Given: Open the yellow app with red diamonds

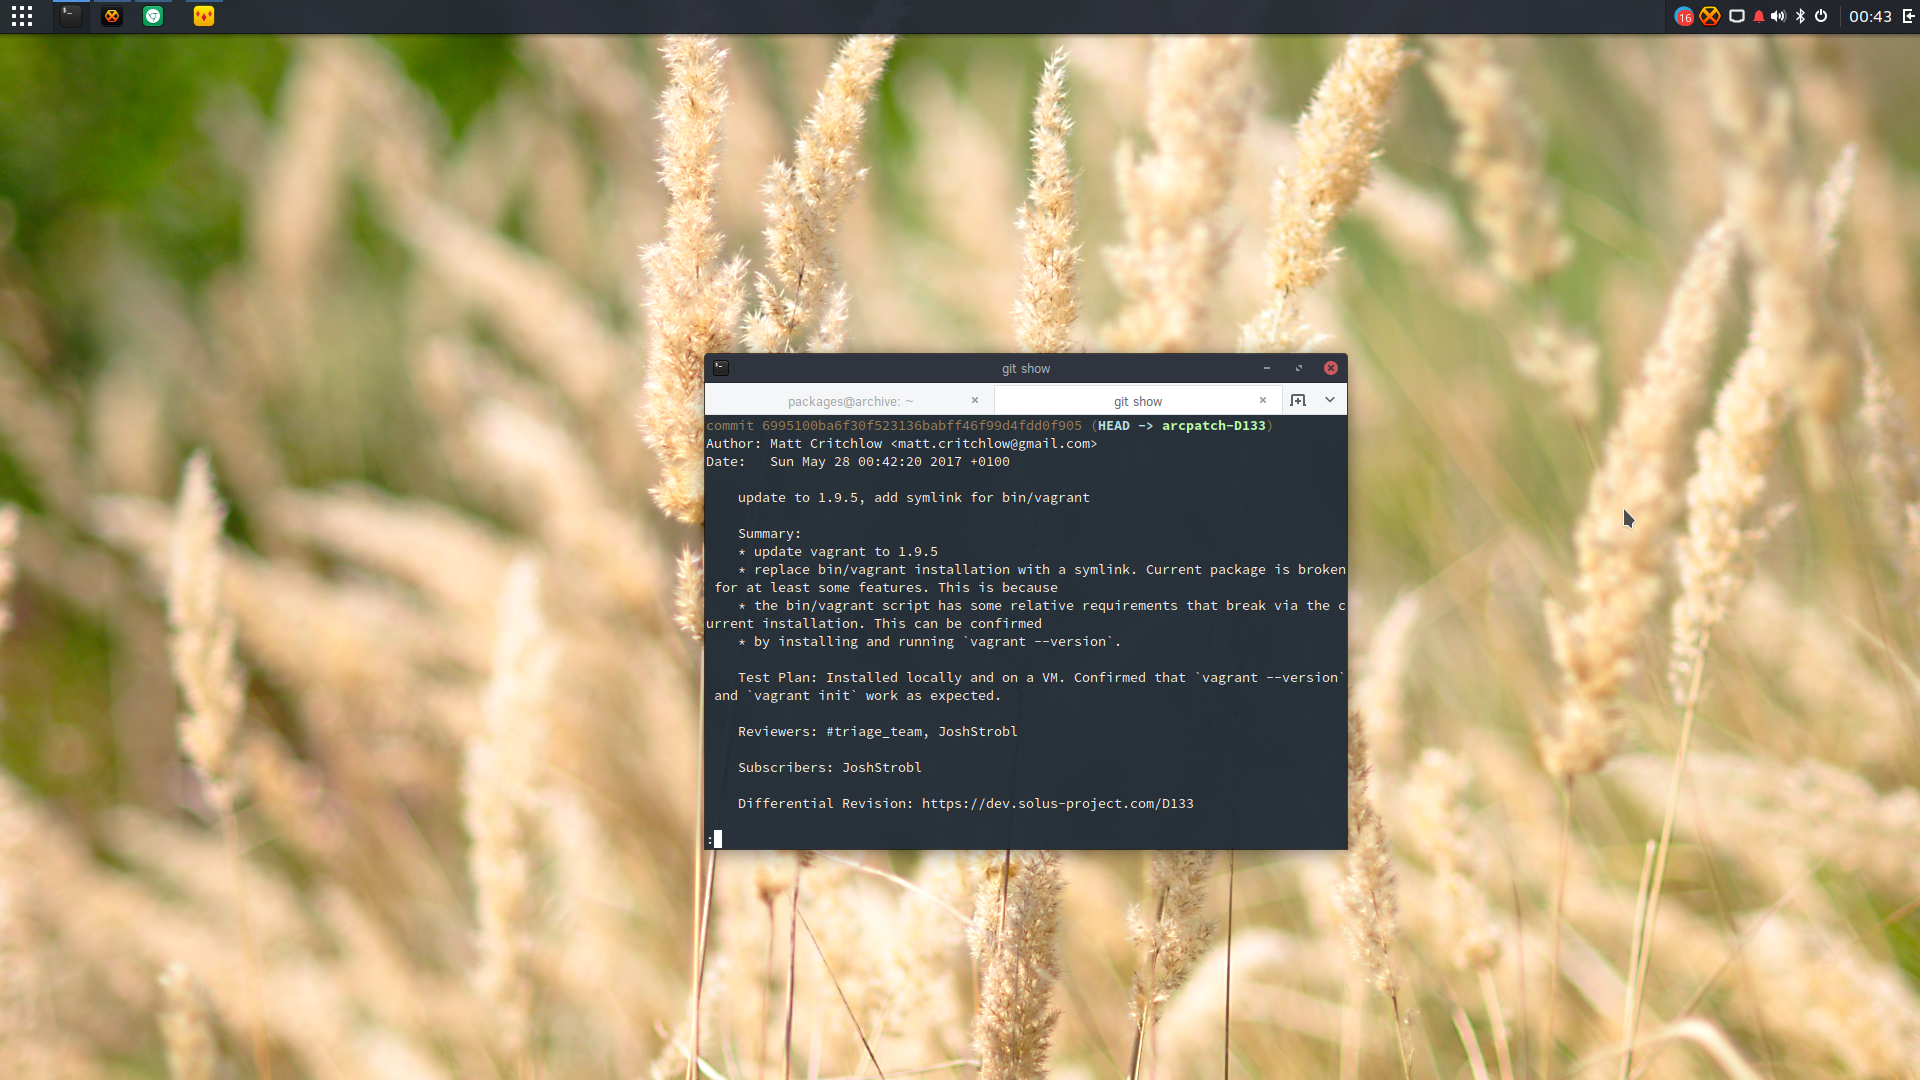Looking at the screenshot, I should click(x=204, y=16).
